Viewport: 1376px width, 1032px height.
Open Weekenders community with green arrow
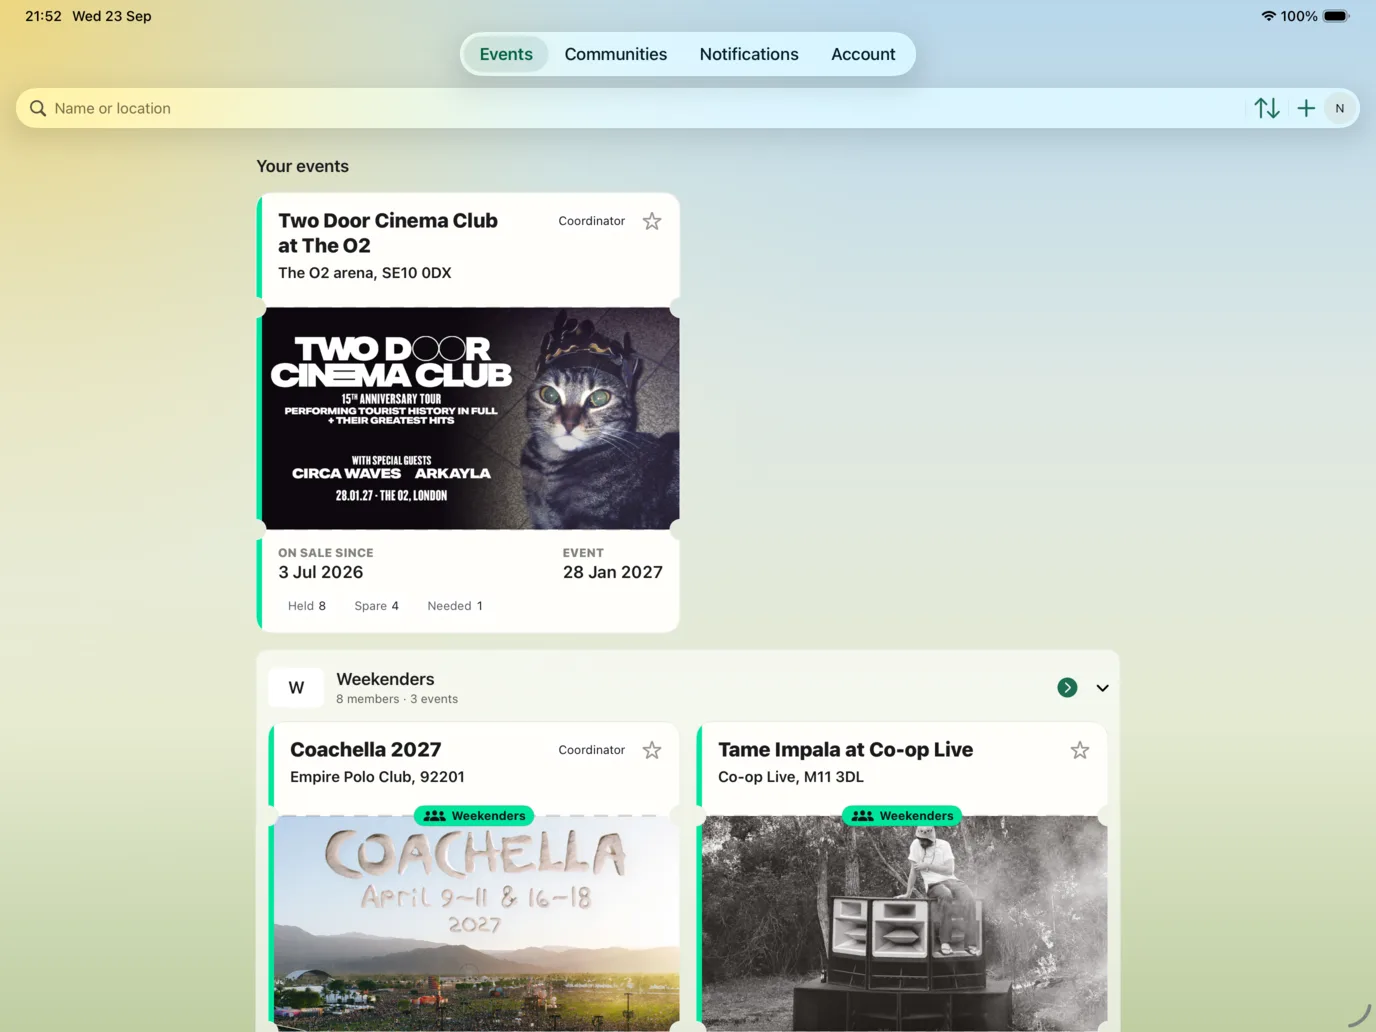[x=1068, y=688]
